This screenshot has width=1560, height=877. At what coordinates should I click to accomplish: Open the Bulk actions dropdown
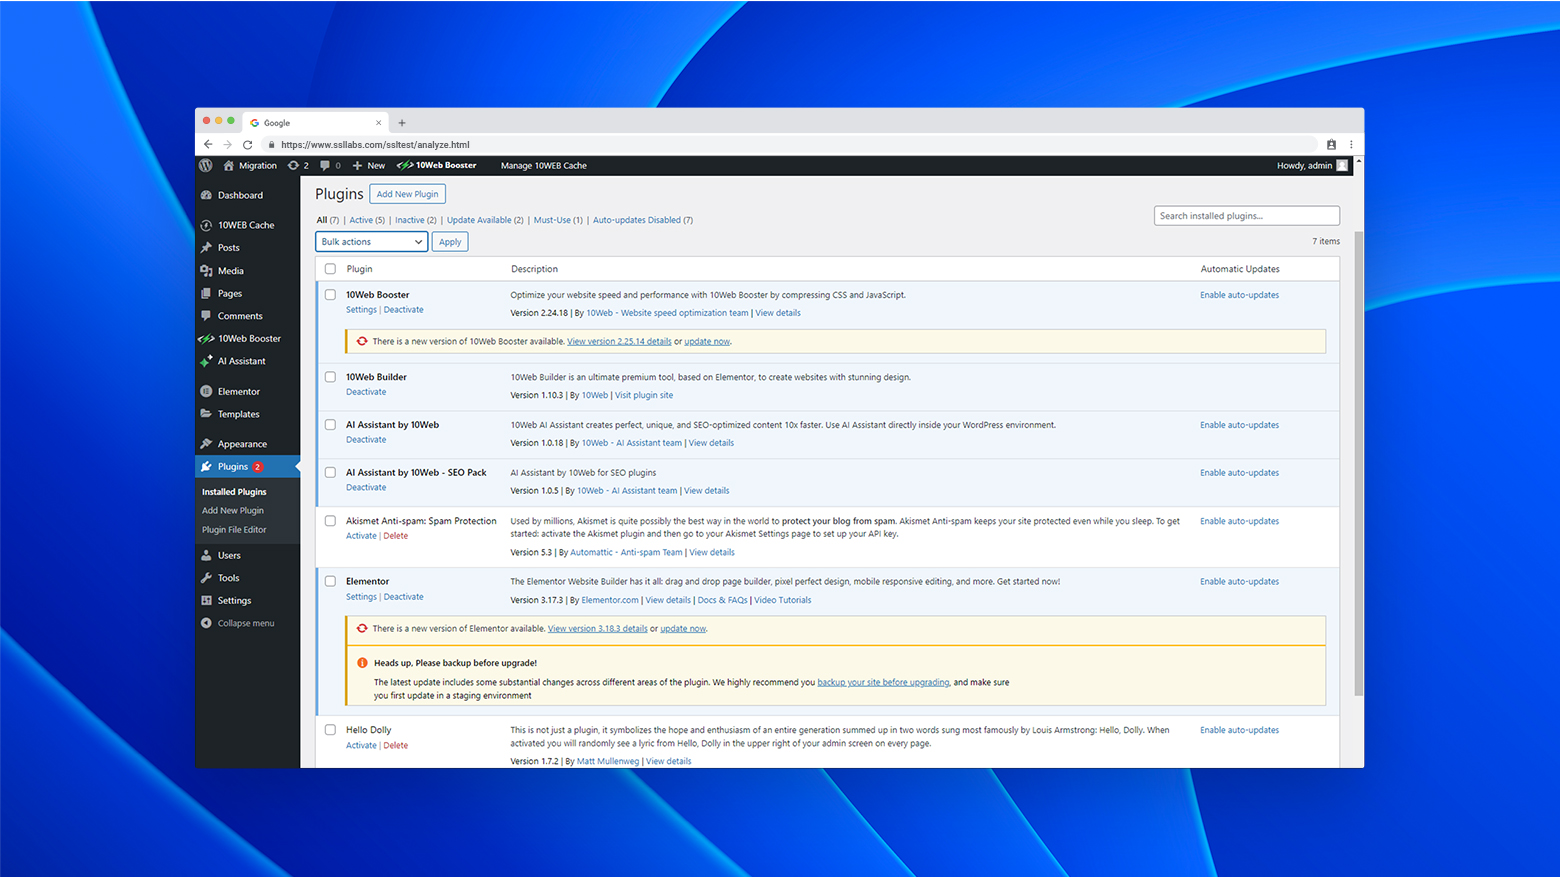371,241
